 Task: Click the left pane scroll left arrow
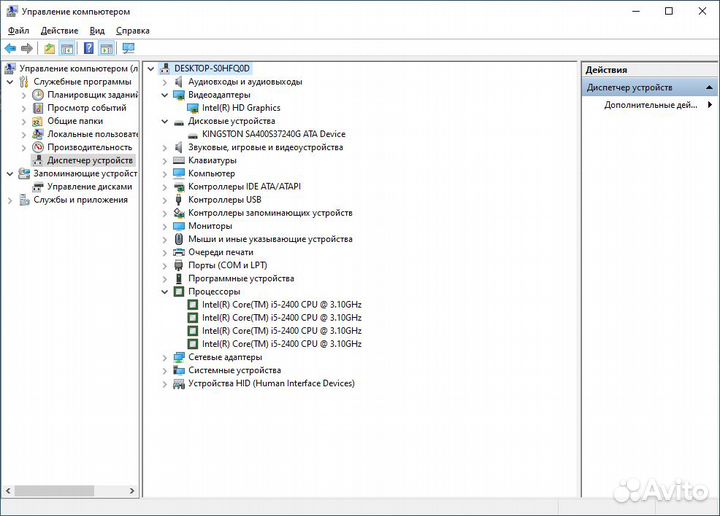tap(8, 491)
